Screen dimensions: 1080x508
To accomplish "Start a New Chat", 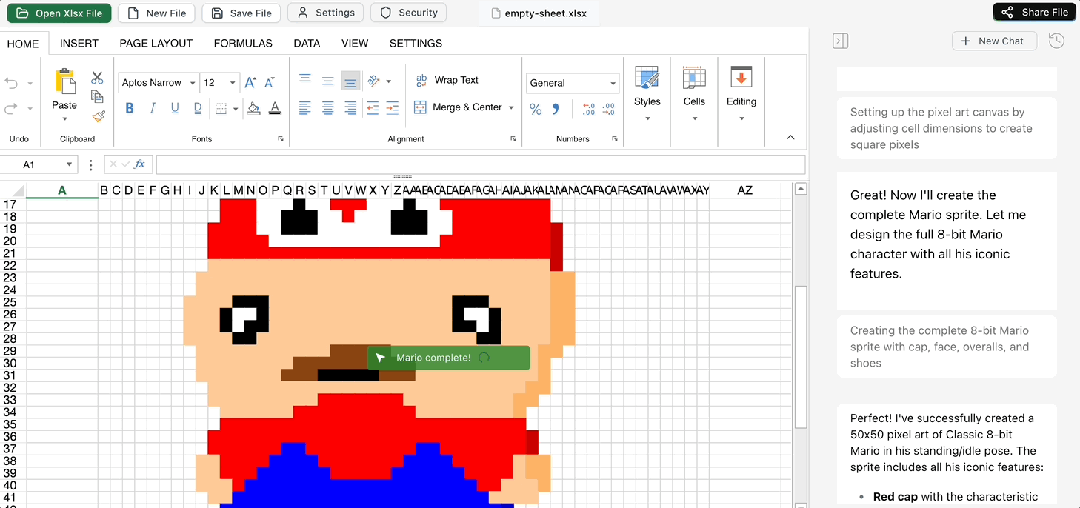I will click(992, 41).
